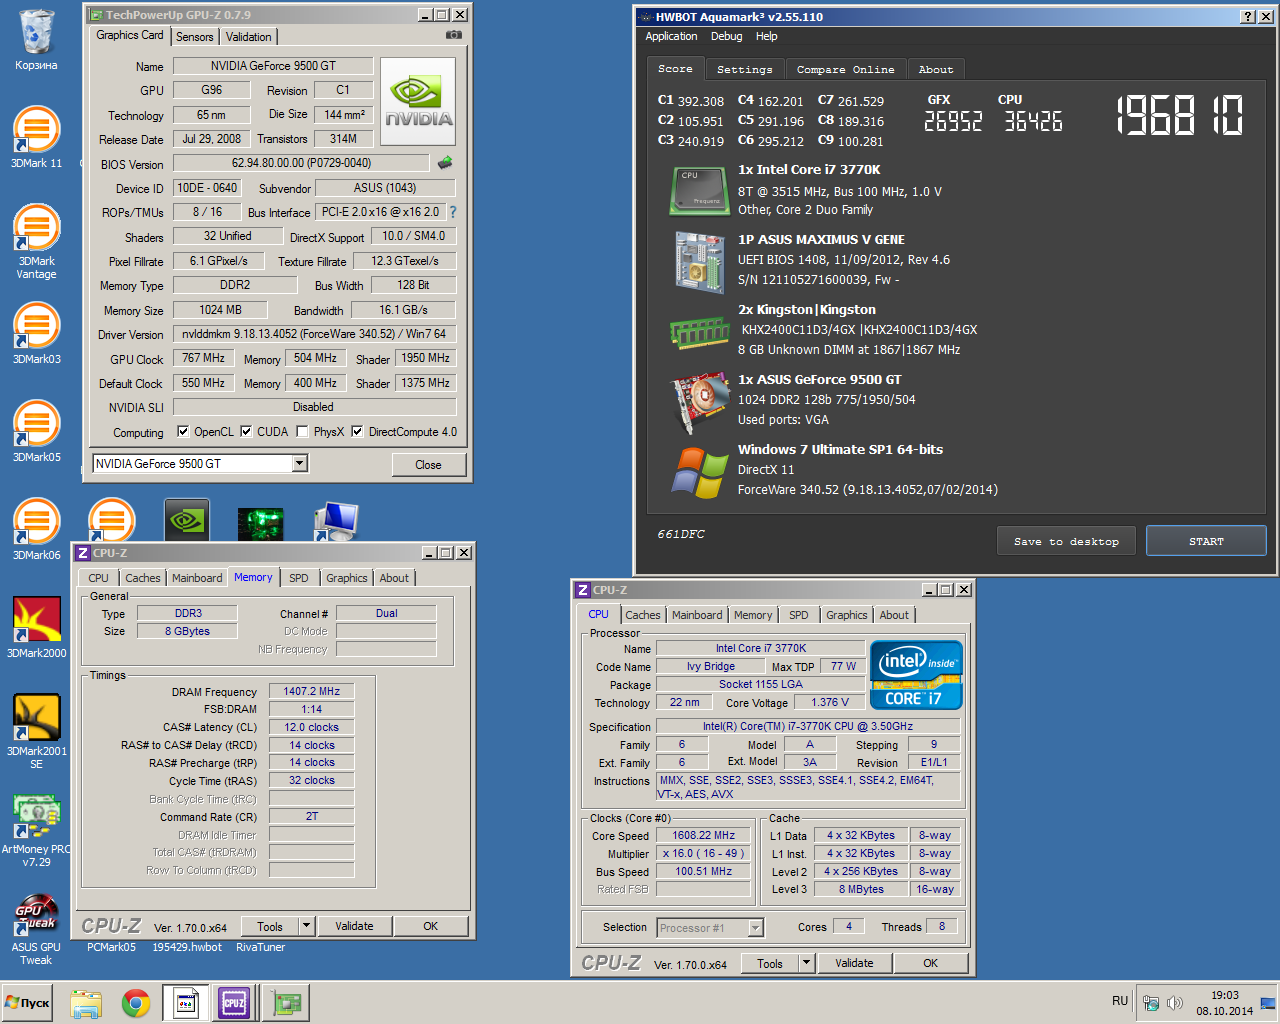Expand the NVIDIA GeForce 9500 GT card dropdown
The height and width of the screenshot is (1024, 1280).
tap(299, 463)
